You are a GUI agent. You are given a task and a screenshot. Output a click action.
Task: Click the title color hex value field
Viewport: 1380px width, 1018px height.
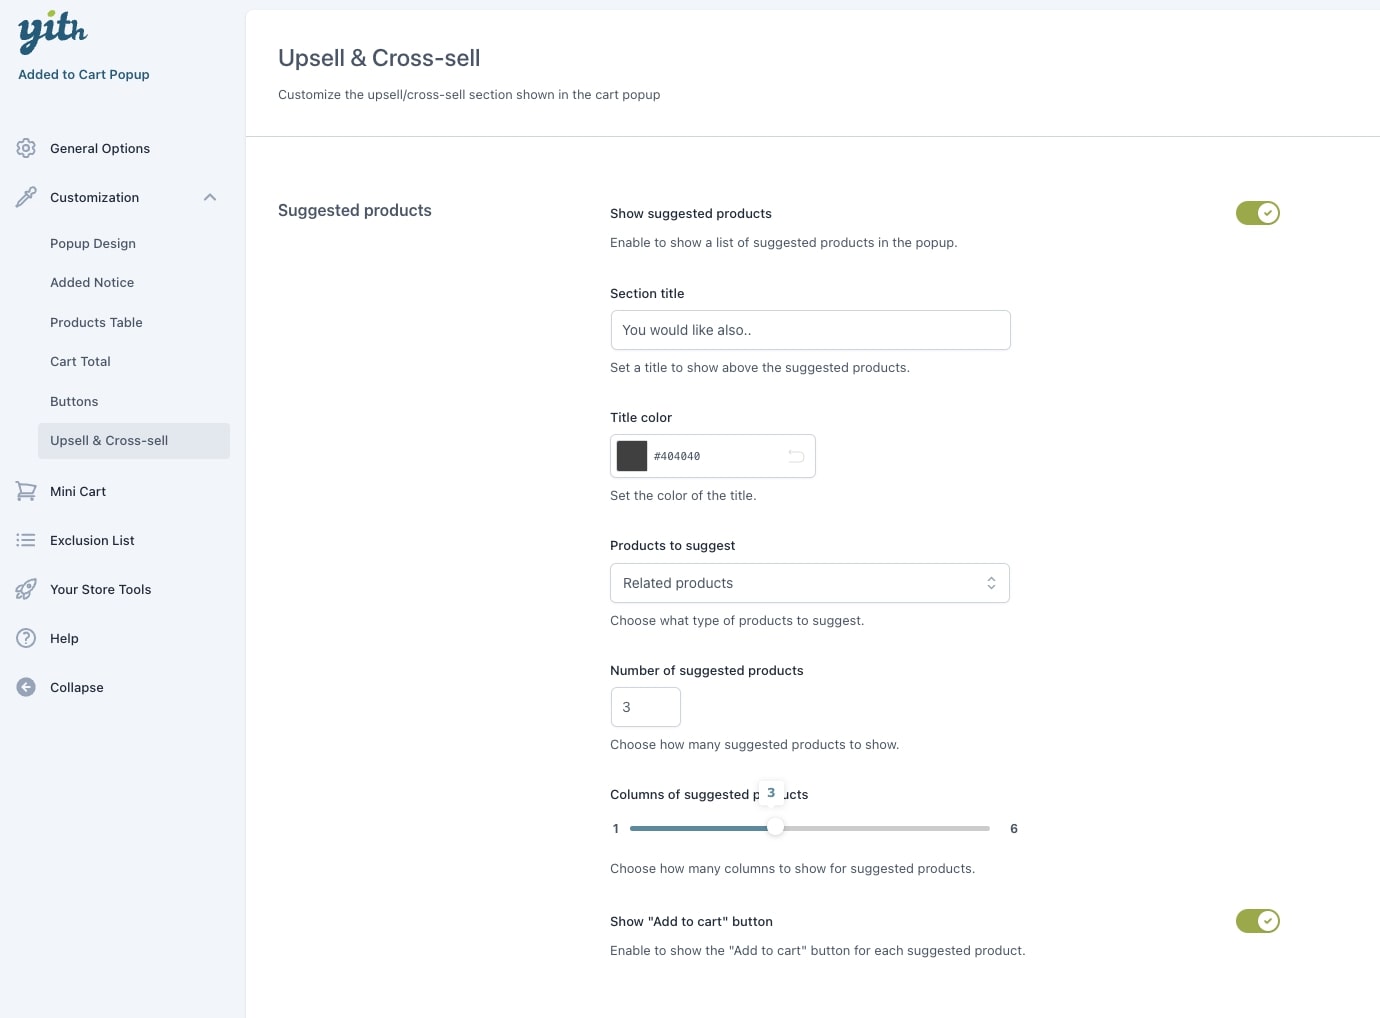click(x=715, y=456)
